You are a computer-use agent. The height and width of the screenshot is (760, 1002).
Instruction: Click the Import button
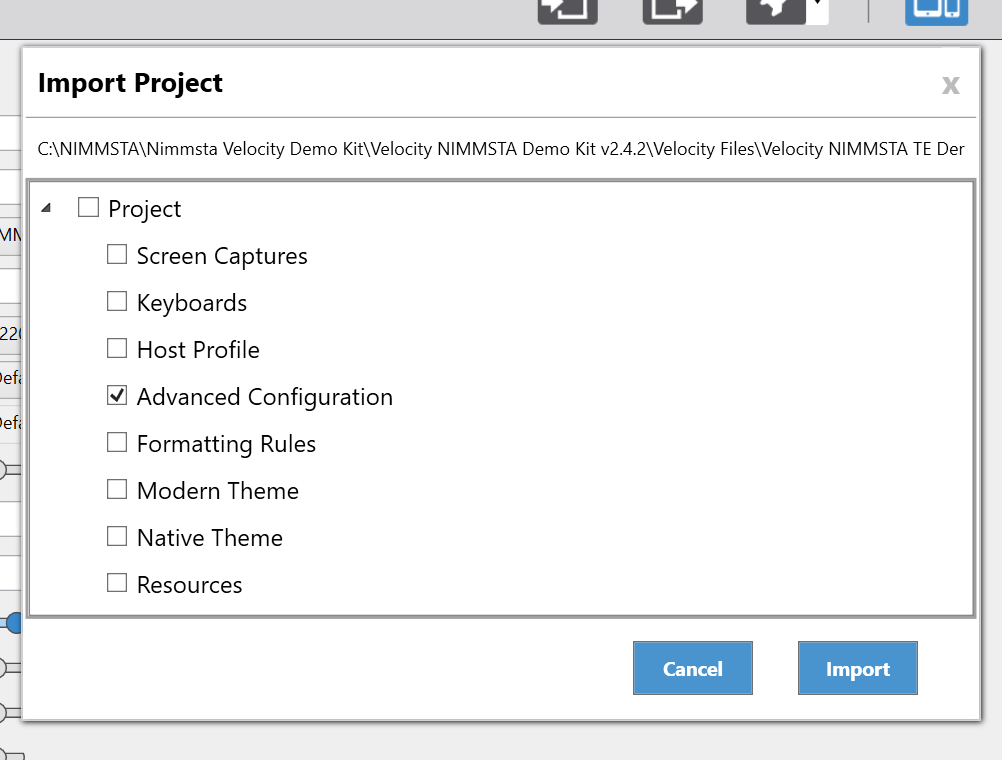[858, 668]
